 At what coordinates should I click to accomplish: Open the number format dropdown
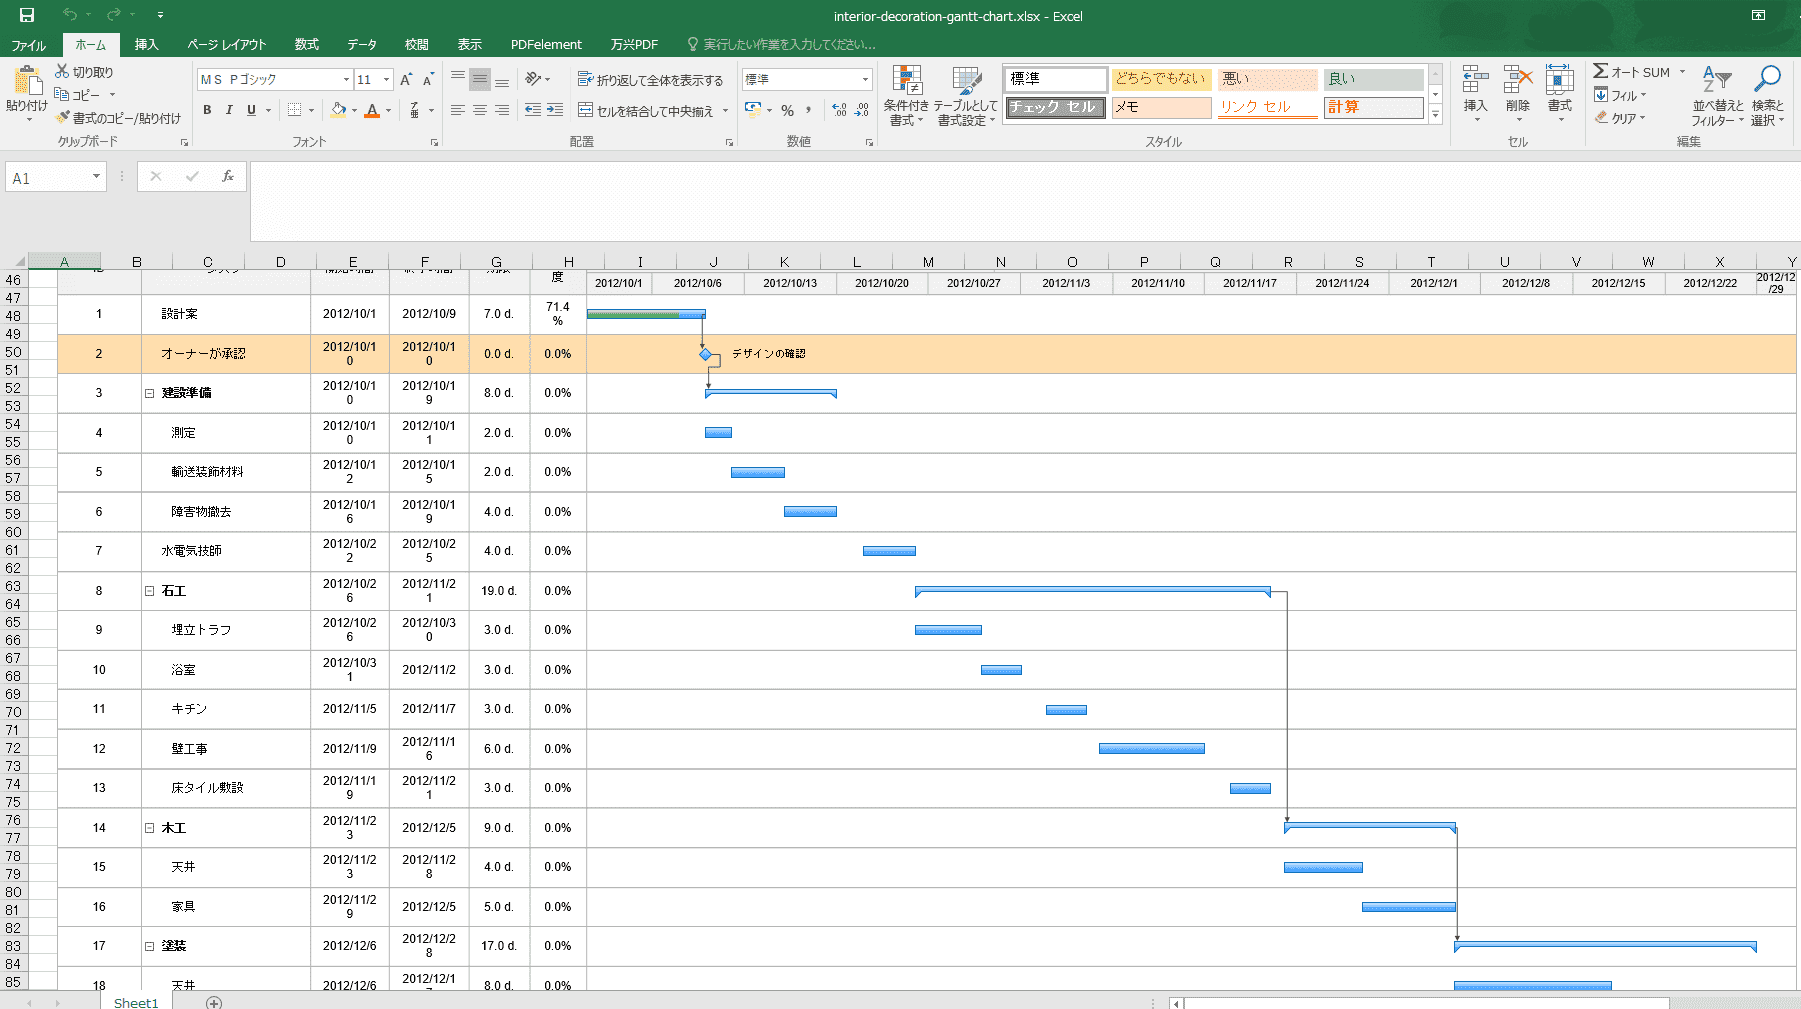(865, 80)
